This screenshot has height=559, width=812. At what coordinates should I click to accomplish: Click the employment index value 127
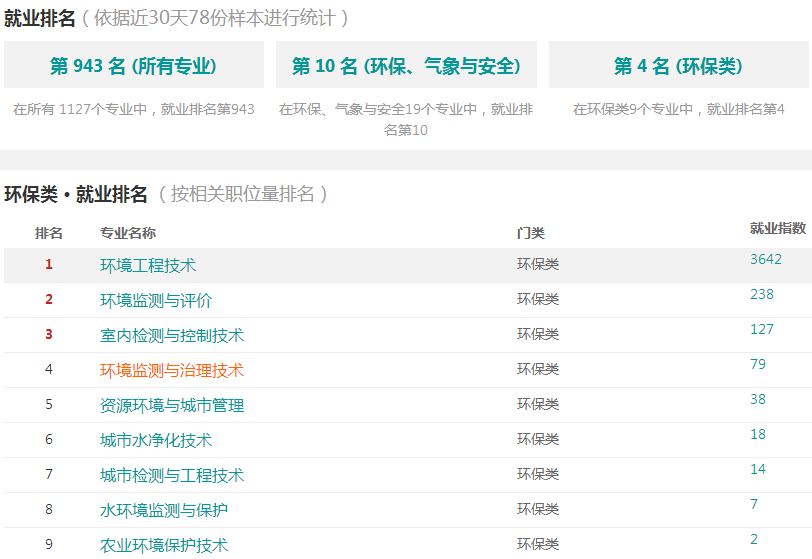pos(762,329)
